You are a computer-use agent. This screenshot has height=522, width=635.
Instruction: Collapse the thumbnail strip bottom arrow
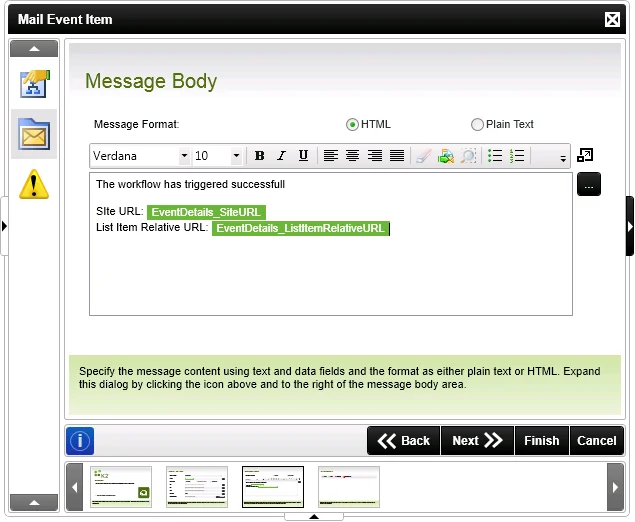click(314, 517)
